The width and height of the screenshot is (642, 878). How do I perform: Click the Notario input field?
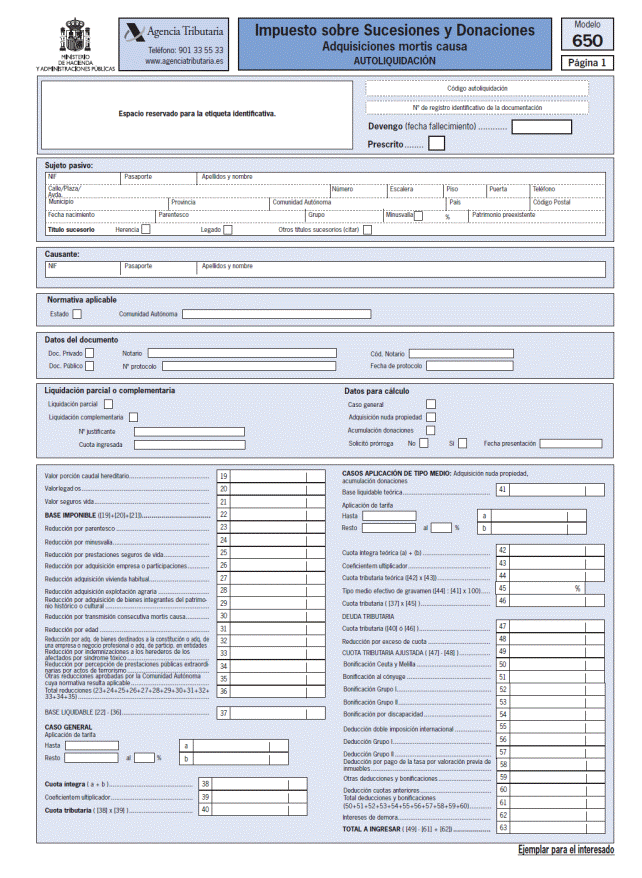click(x=242, y=353)
